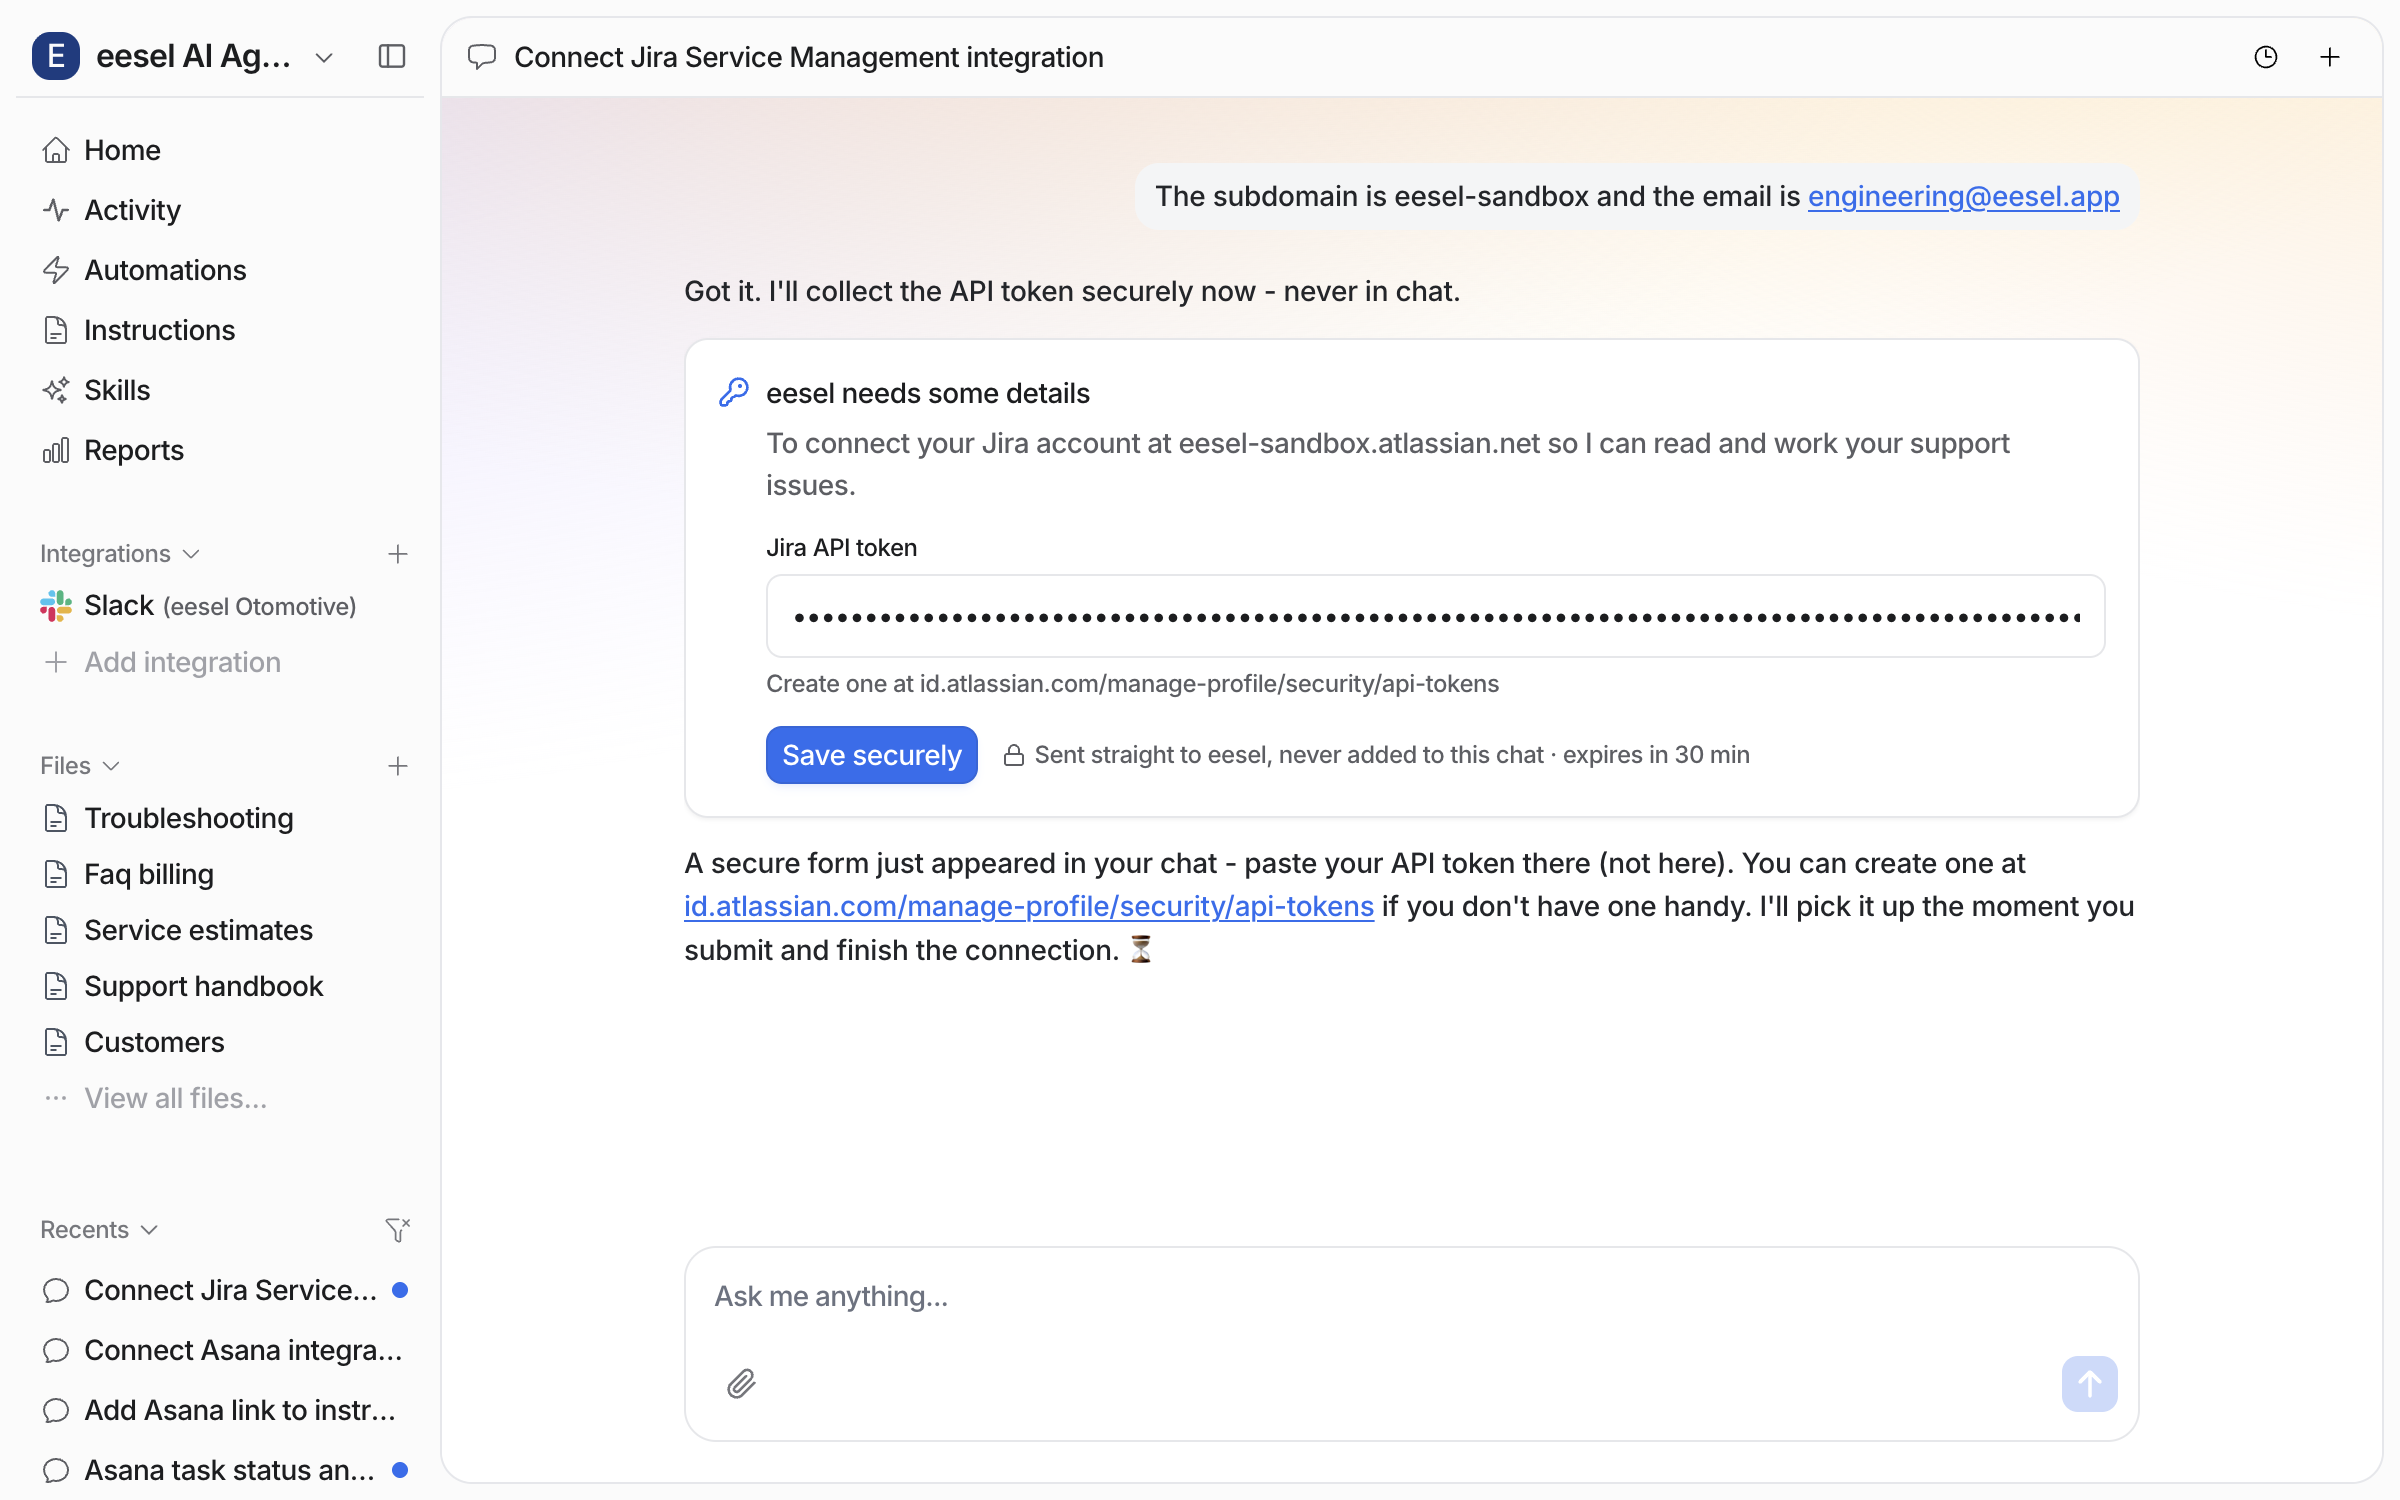Send message with the arrow button
The height and width of the screenshot is (1500, 2400).
point(2089,1384)
